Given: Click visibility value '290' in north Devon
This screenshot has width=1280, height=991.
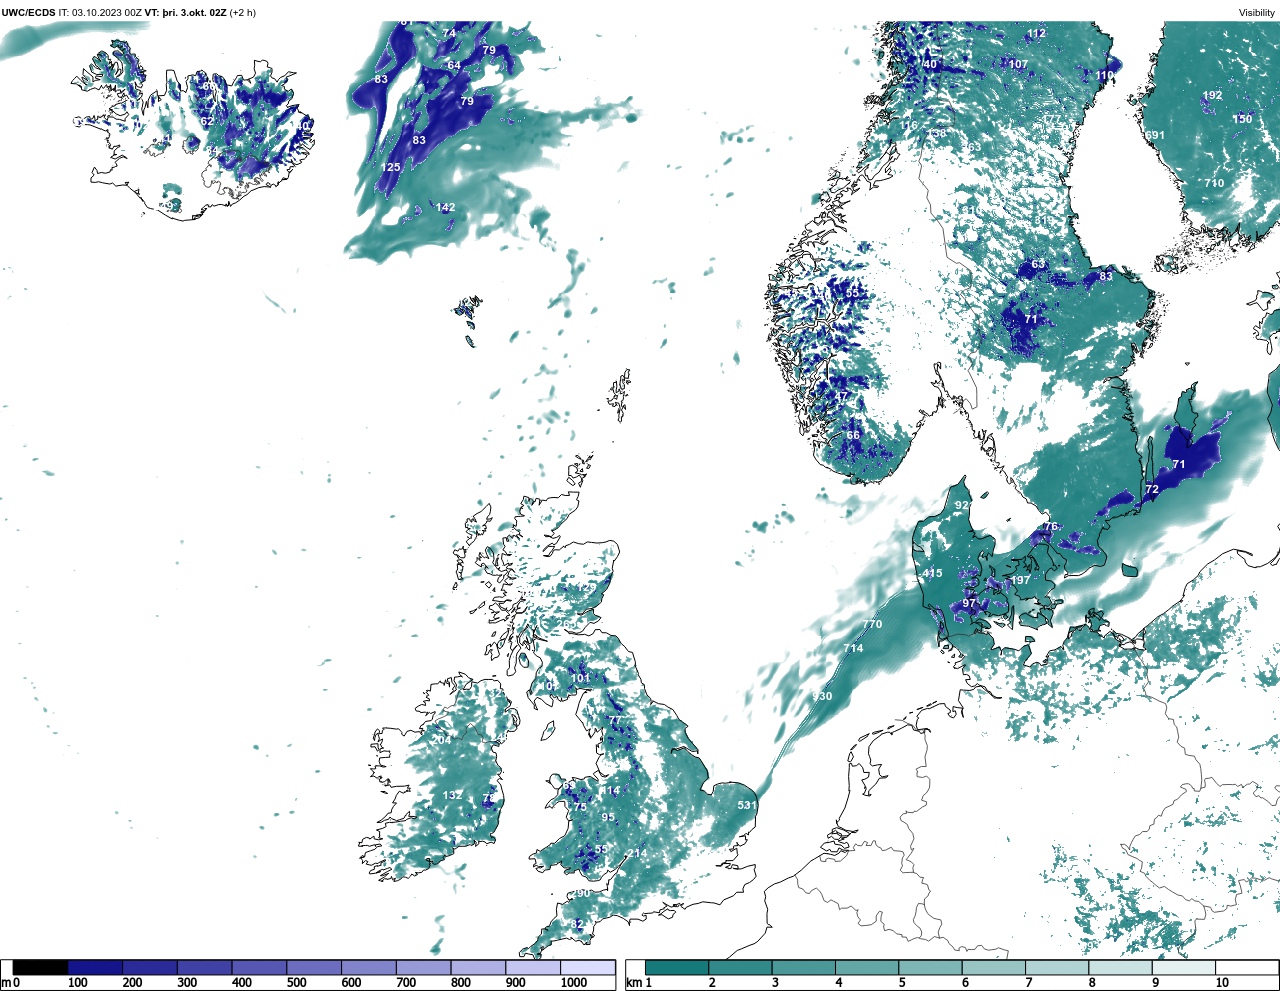Looking at the screenshot, I should point(580,893).
